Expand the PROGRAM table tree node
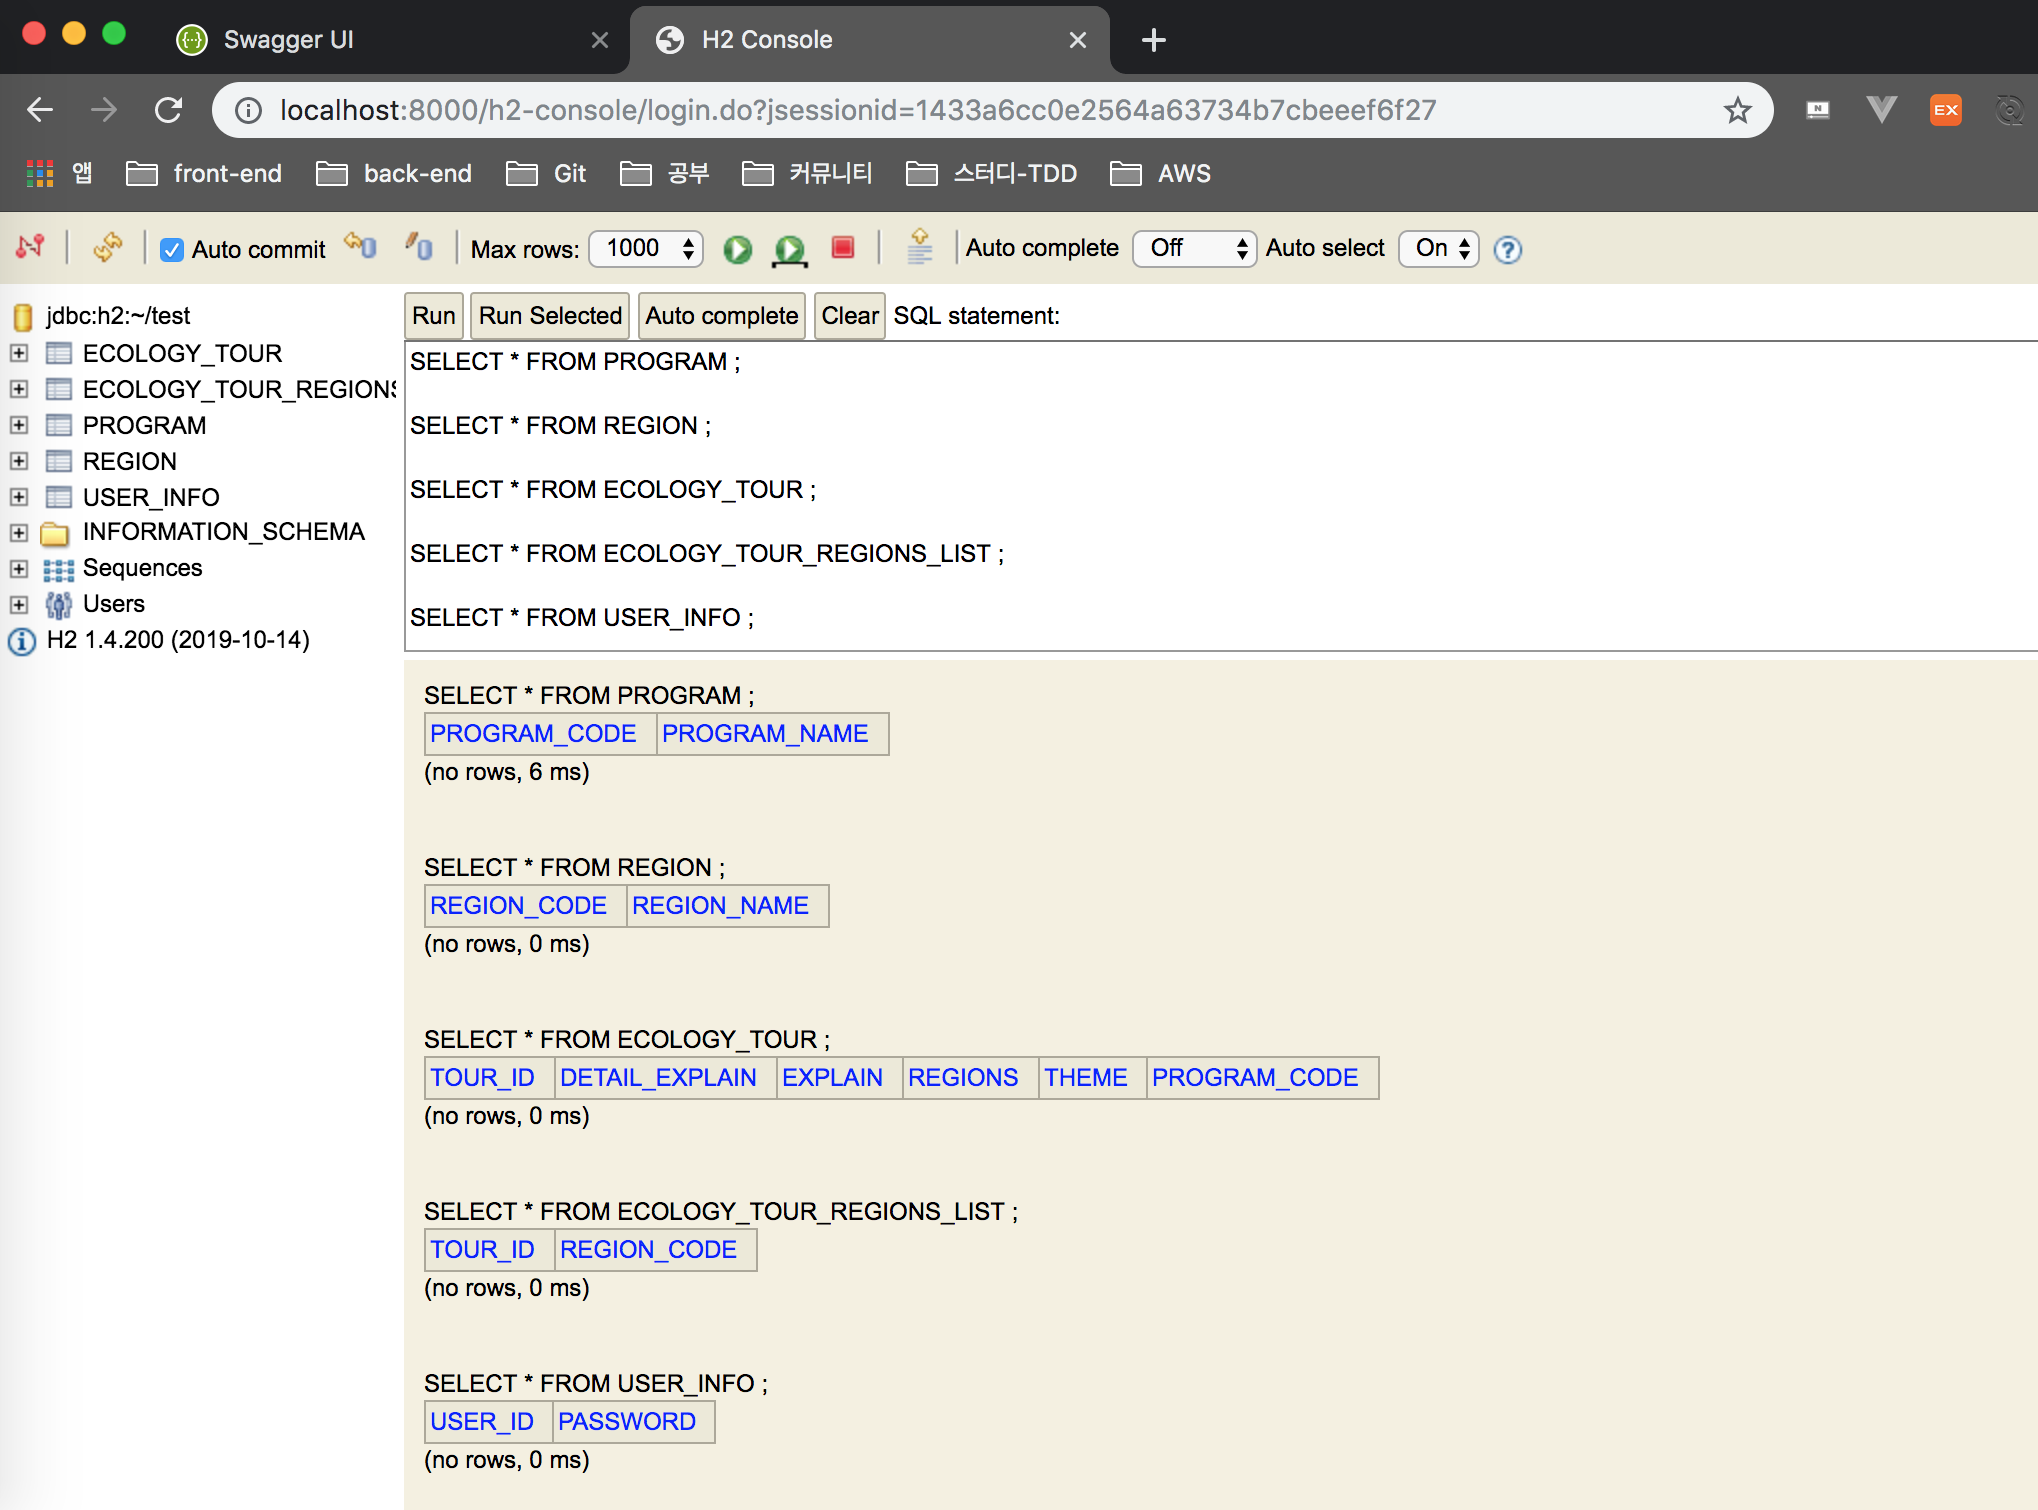 click(x=19, y=425)
